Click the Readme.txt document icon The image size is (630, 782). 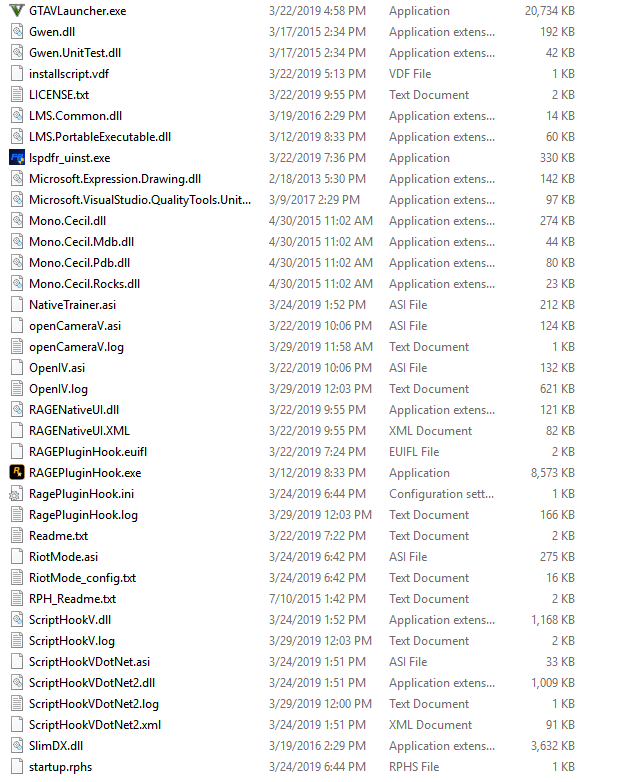pos(17,536)
